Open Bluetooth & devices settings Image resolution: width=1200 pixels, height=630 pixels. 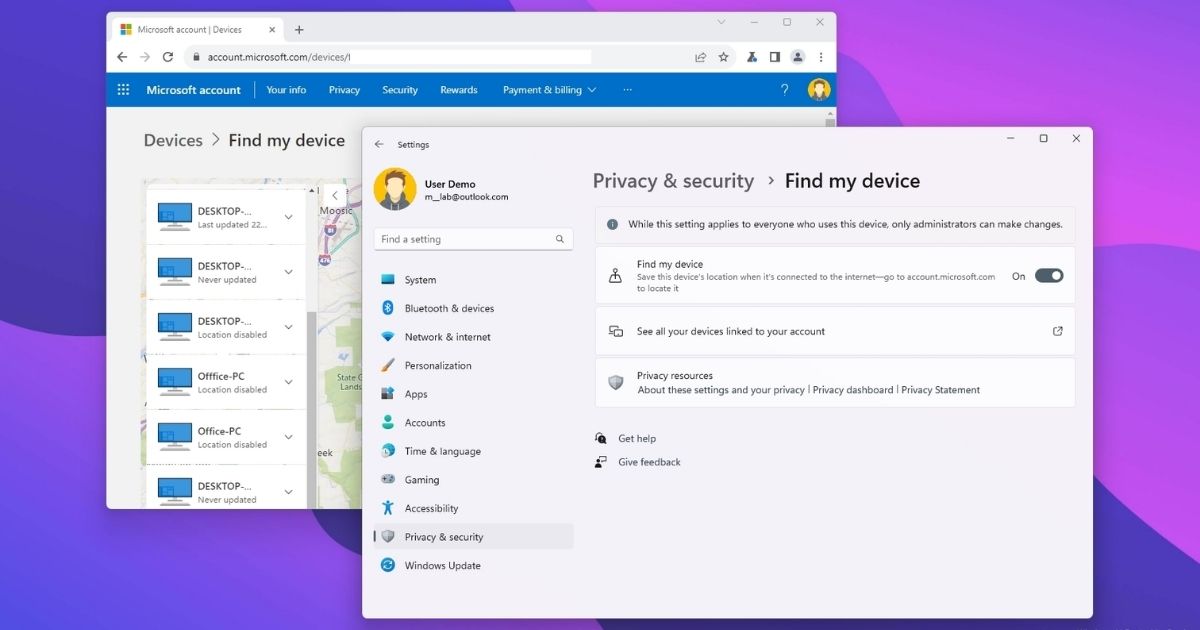coord(449,308)
